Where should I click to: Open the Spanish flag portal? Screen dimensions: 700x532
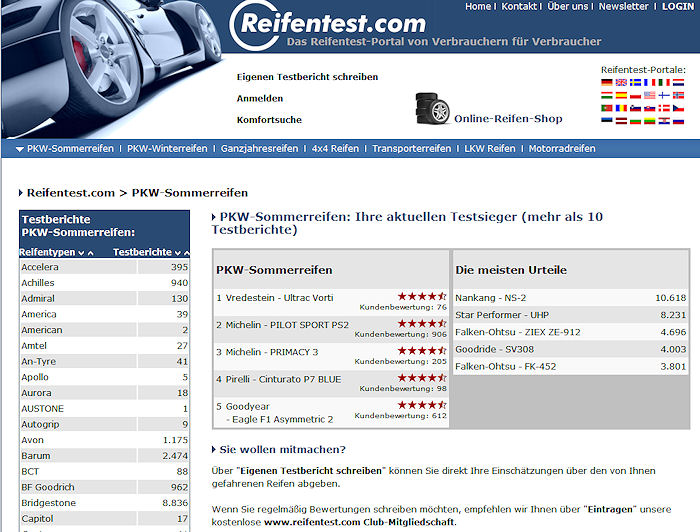[621, 95]
